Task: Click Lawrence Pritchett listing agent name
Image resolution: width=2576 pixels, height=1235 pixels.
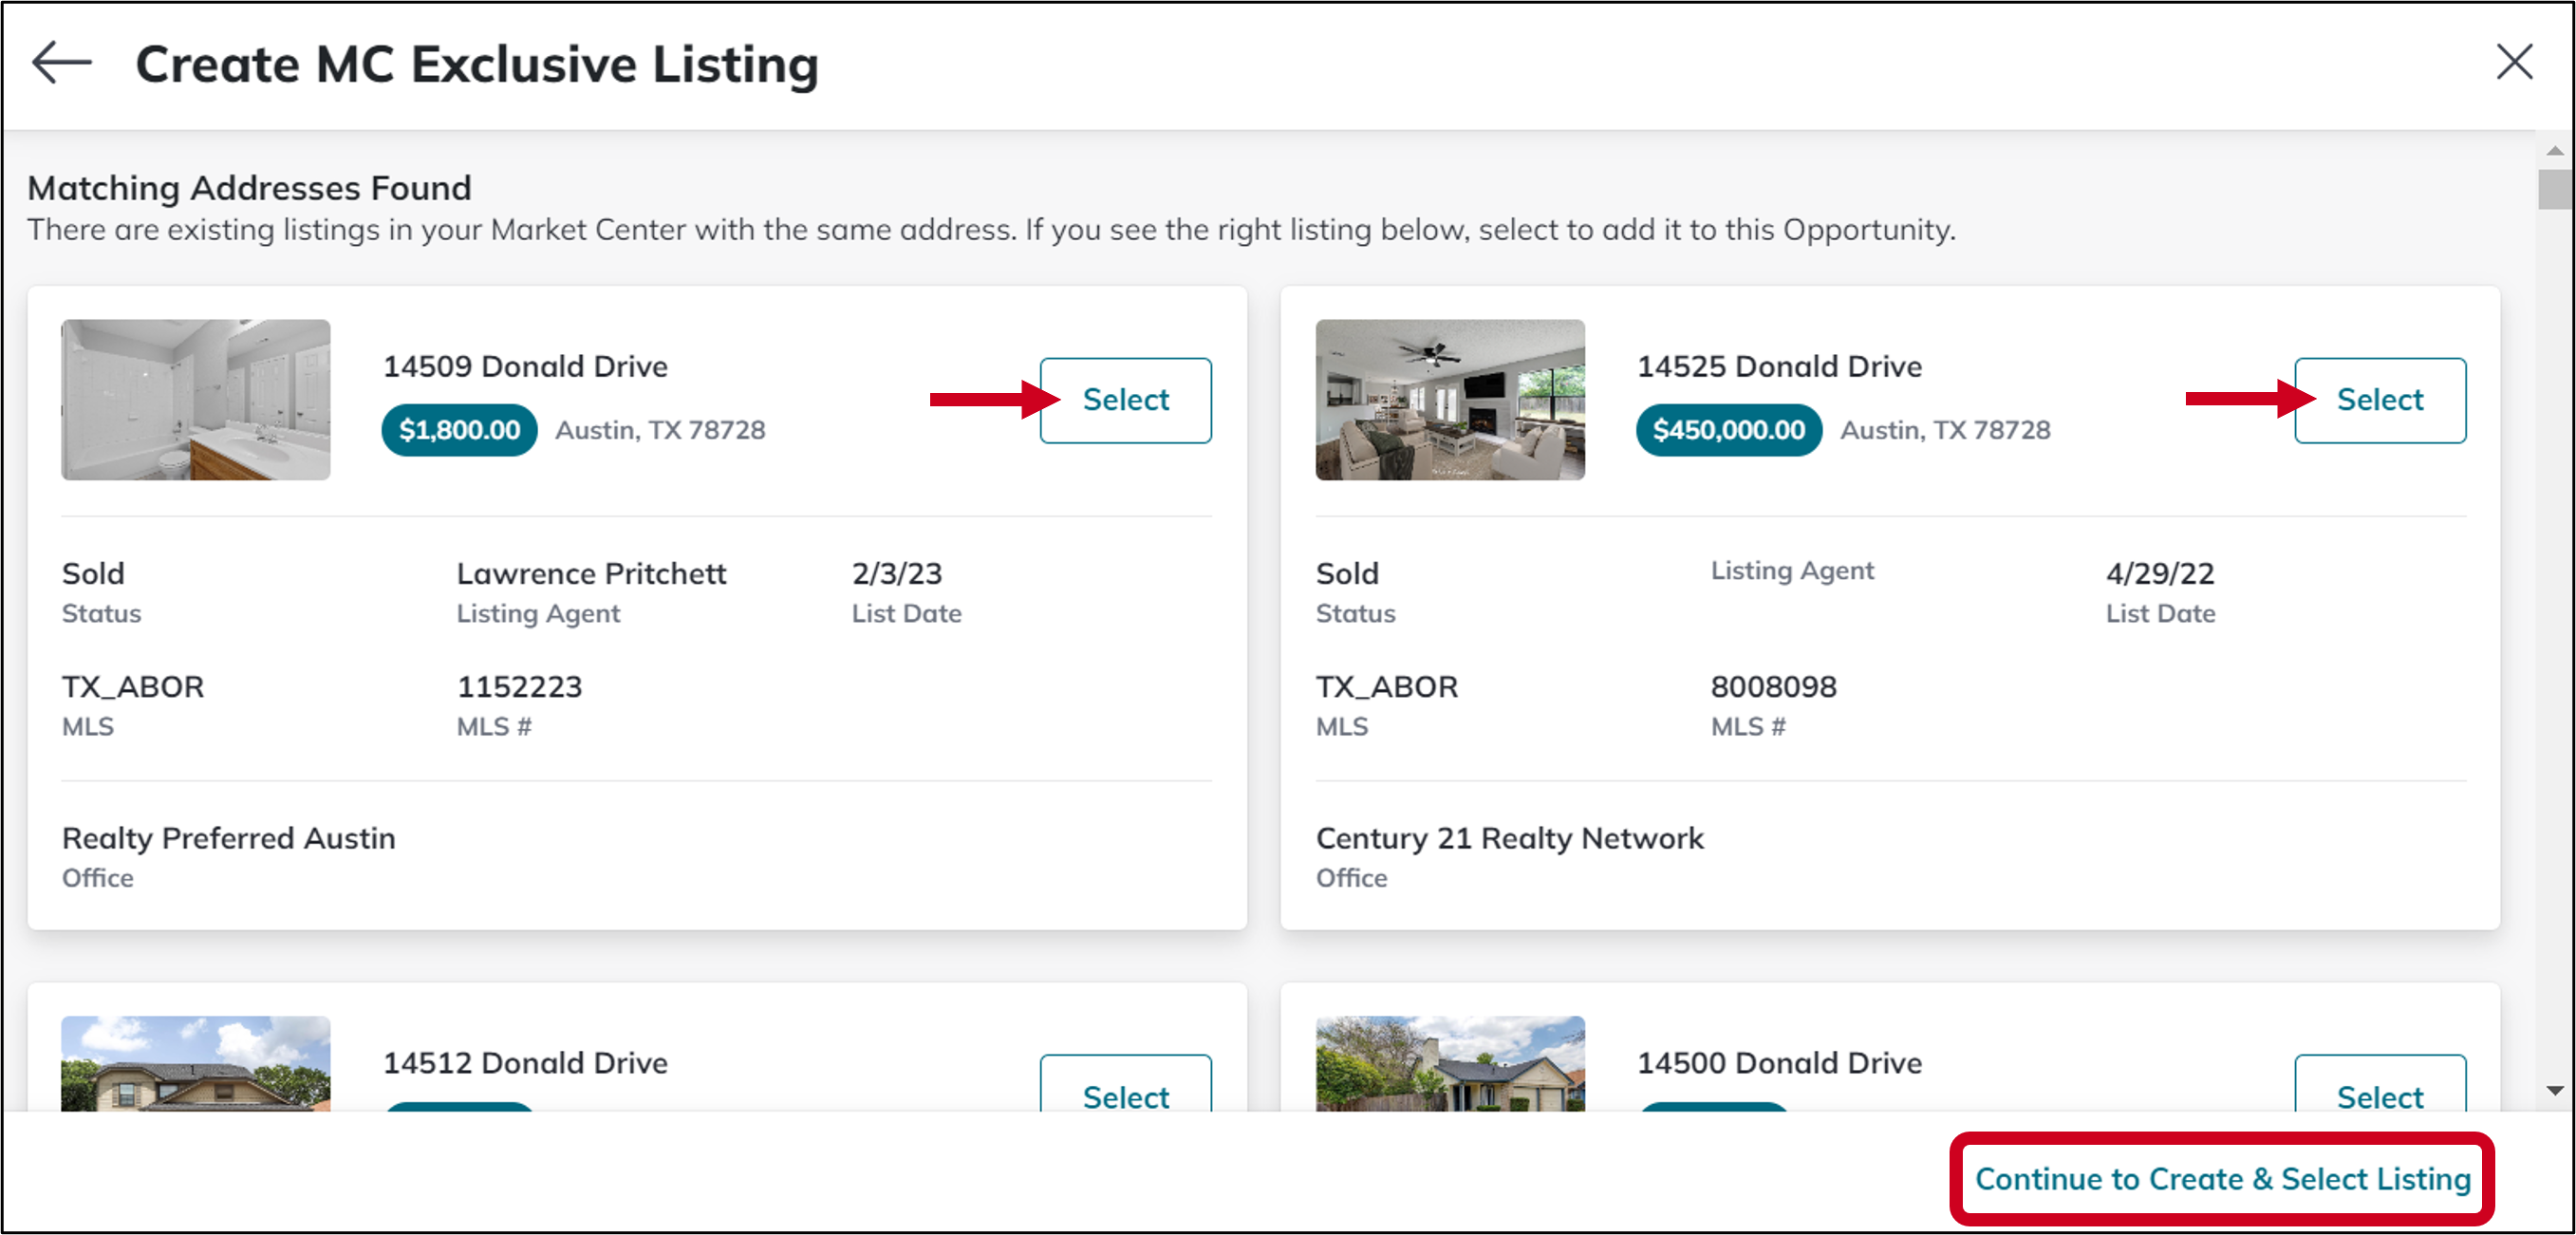Action: click(x=591, y=574)
